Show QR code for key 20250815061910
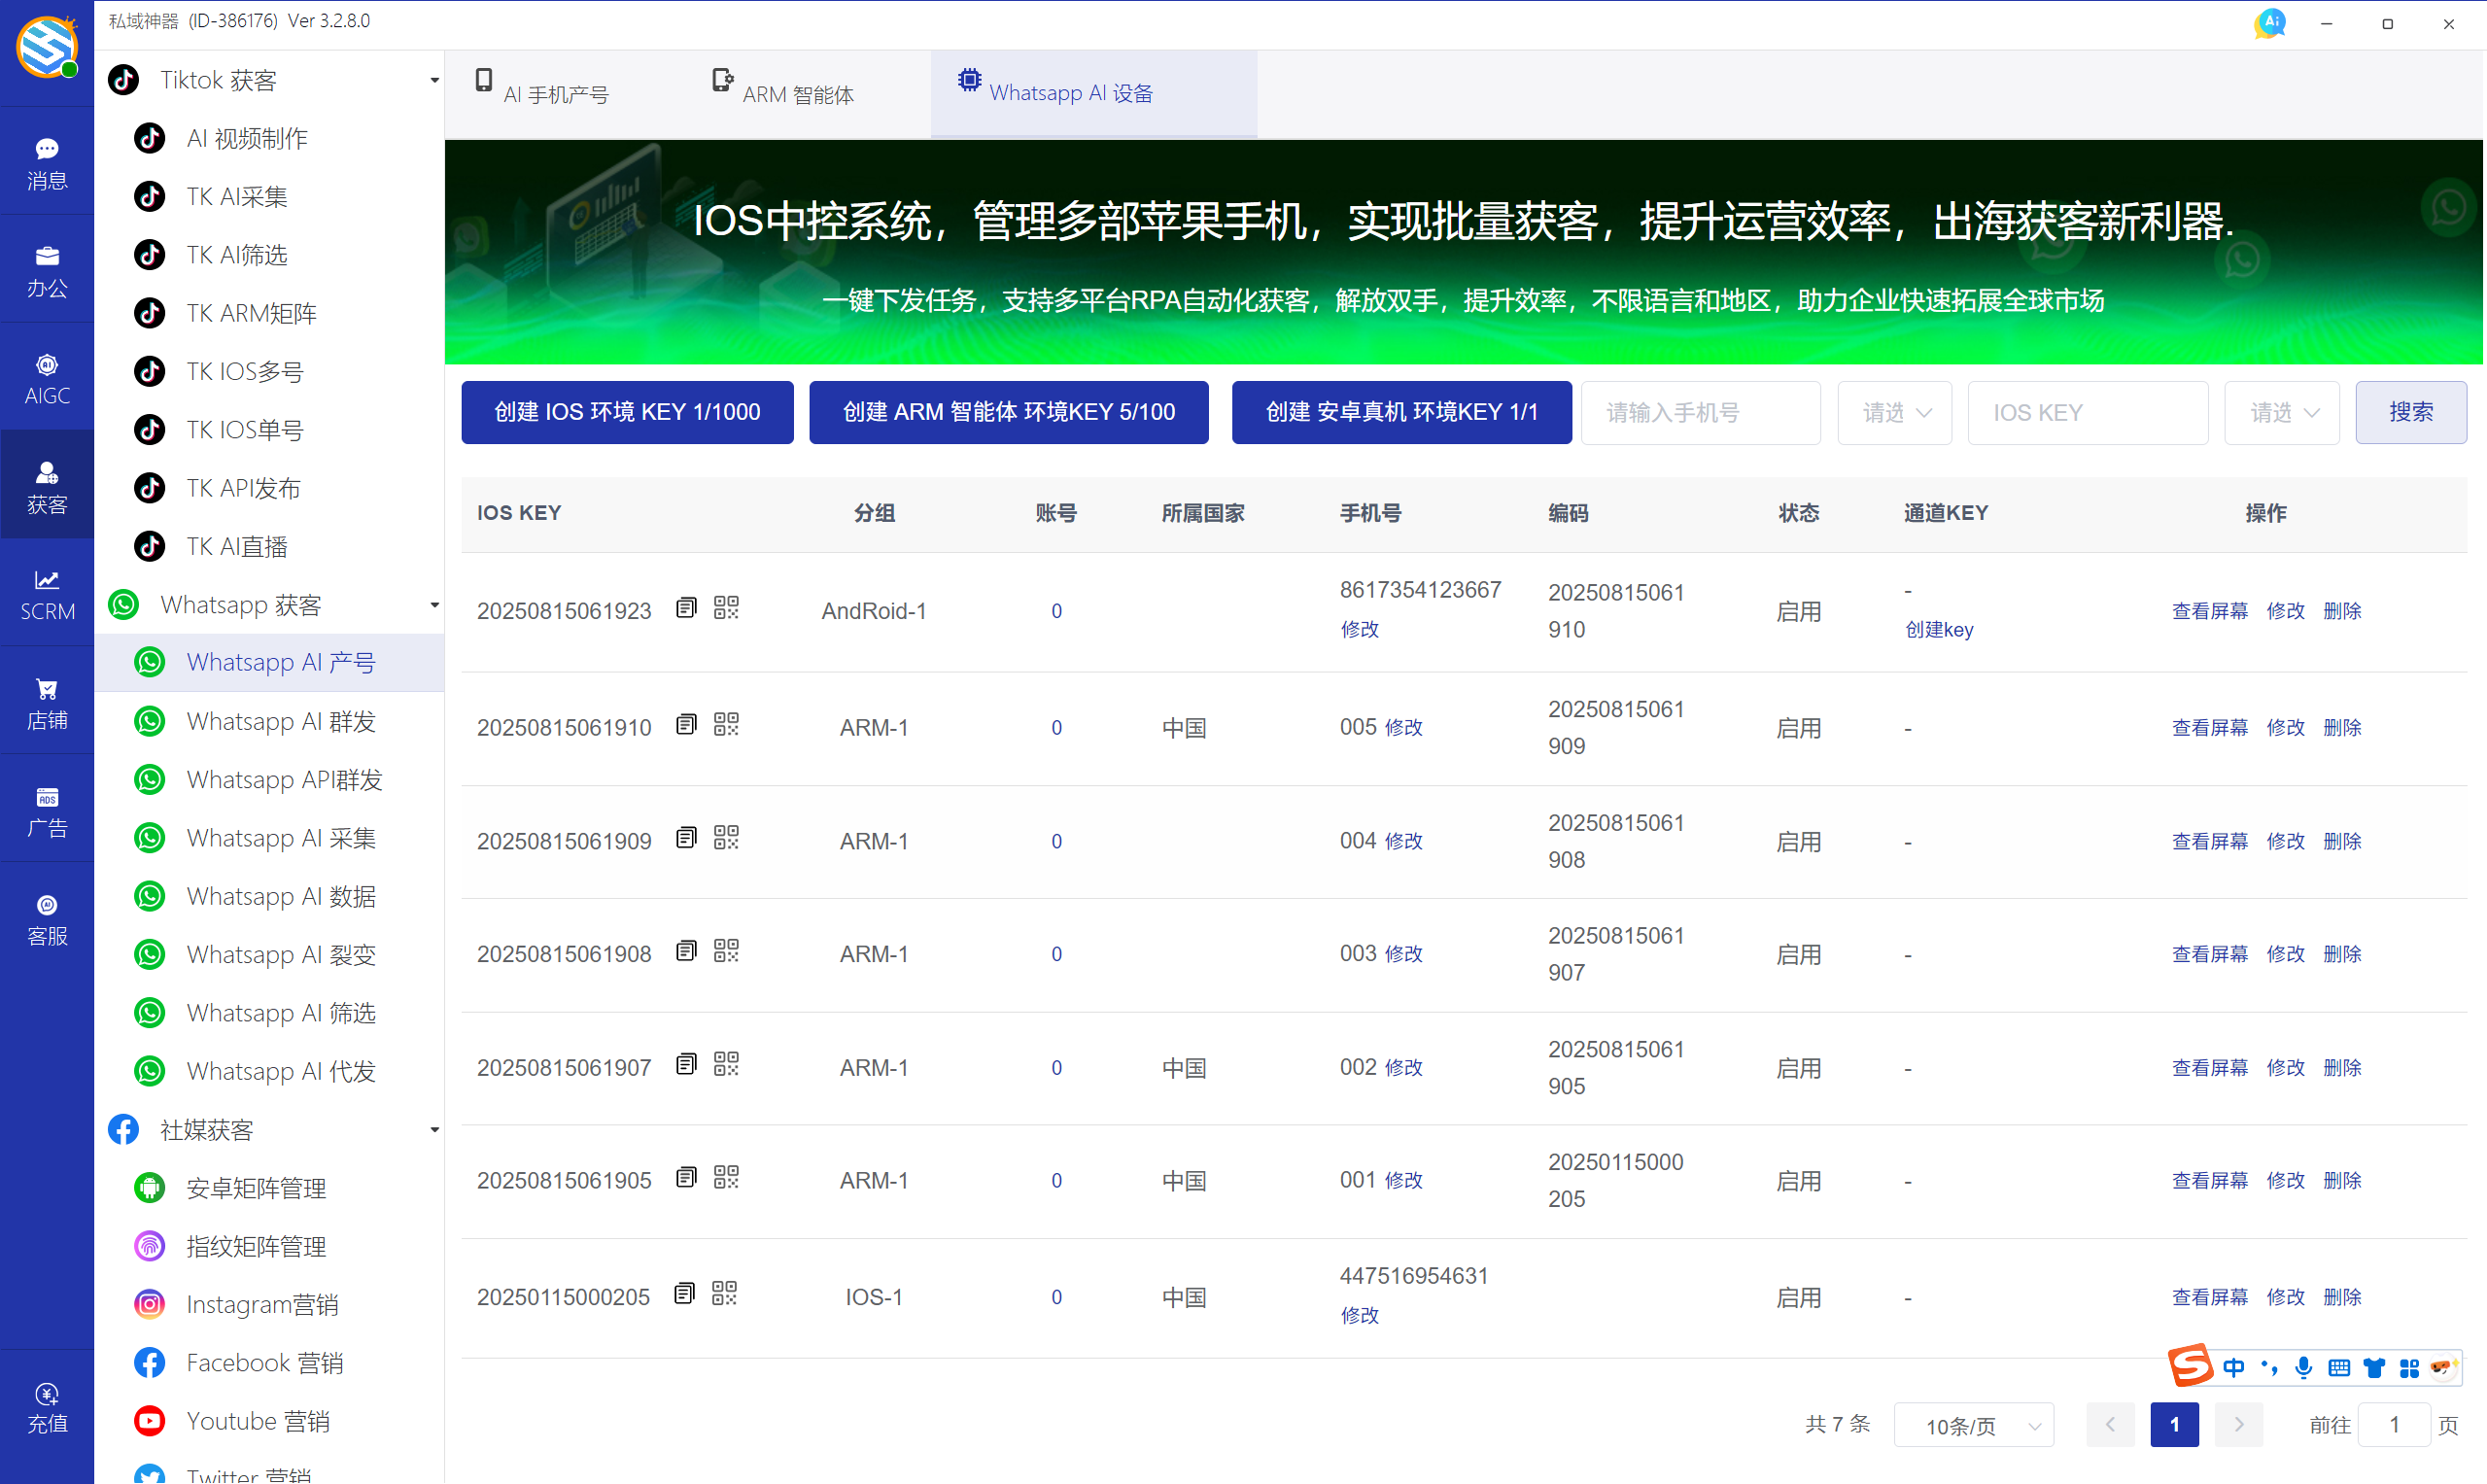Image resolution: width=2487 pixels, height=1484 pixels. 726,724
